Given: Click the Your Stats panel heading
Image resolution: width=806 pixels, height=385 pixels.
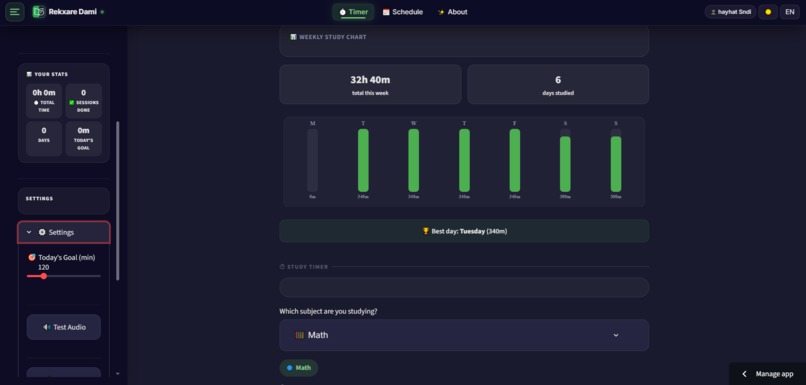Looking at the screenshot, I should coord(51,74).
